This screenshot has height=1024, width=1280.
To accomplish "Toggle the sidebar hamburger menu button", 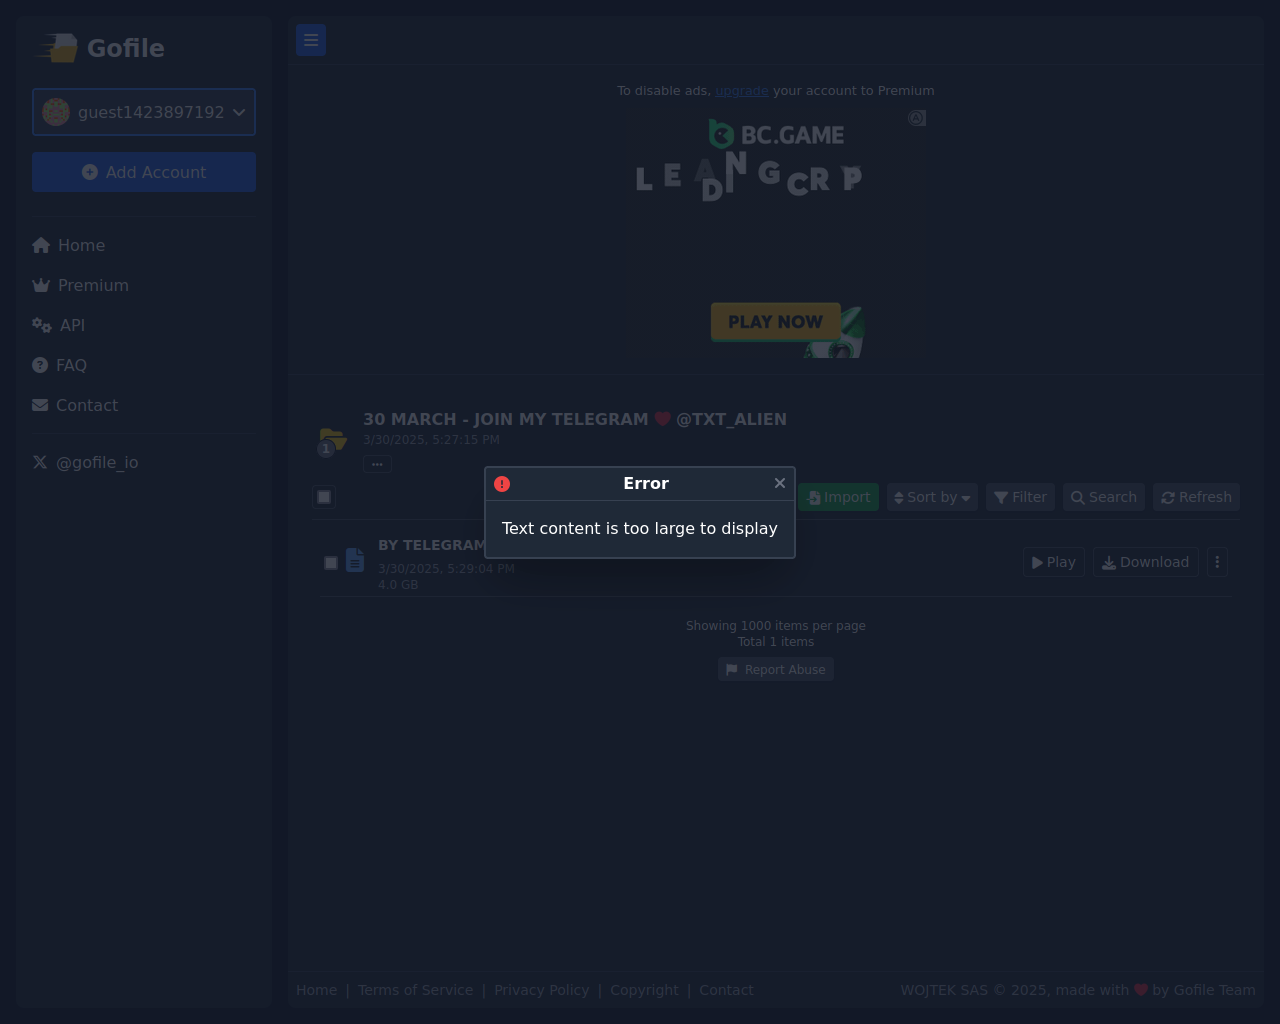I will 311,40.
